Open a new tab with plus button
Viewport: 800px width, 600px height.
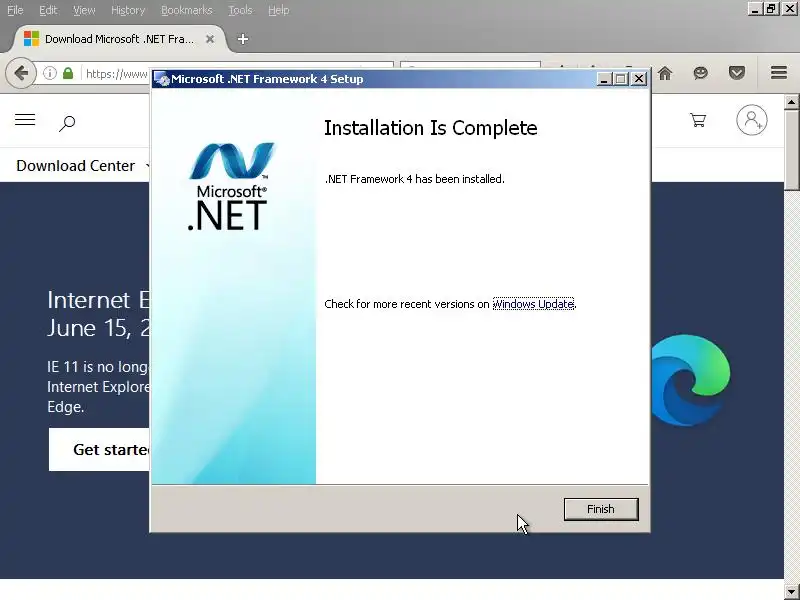[243, 39]
